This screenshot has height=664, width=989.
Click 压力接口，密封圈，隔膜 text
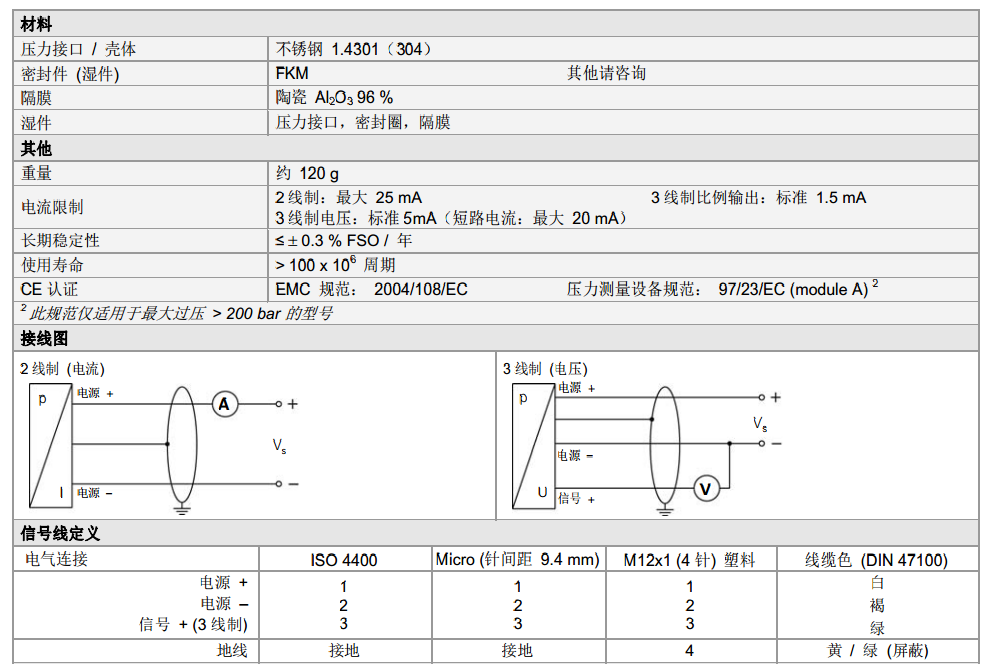pos(363,122)
